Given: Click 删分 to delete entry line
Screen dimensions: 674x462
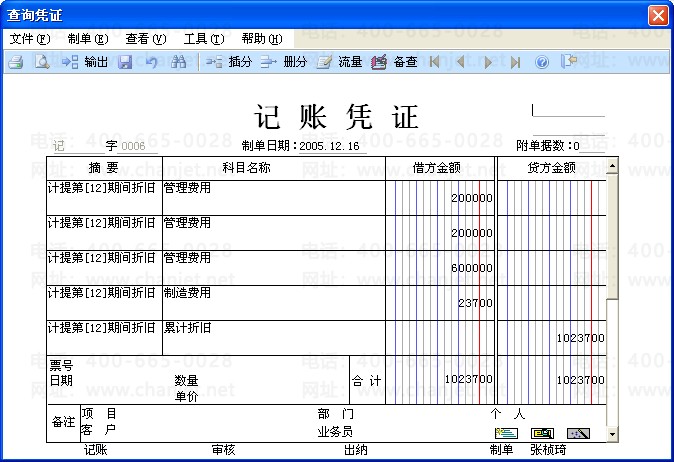Looking at the screenshot, I should [x=284, y=62].
